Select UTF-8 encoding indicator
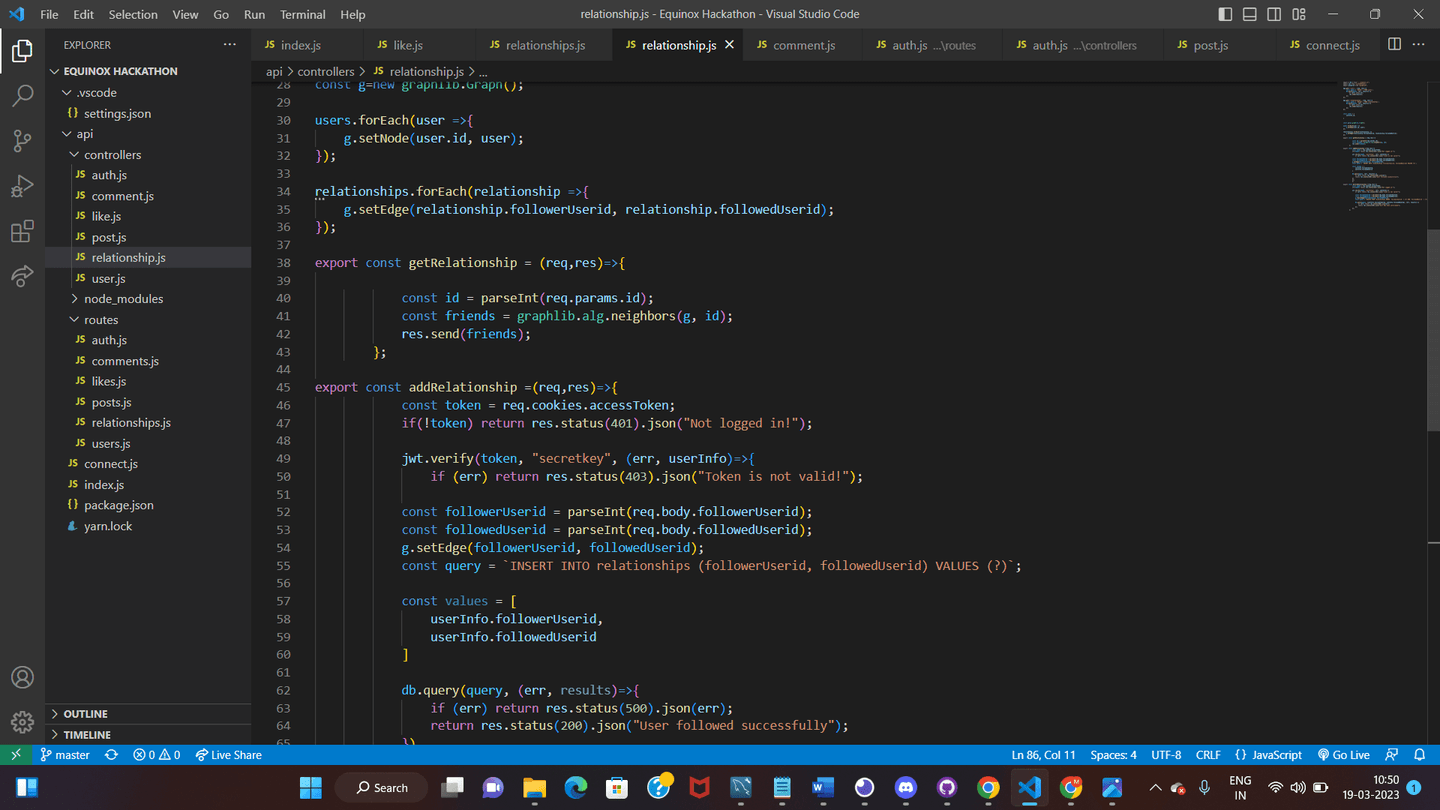1440x810 pixels. tap(1166, 755)
